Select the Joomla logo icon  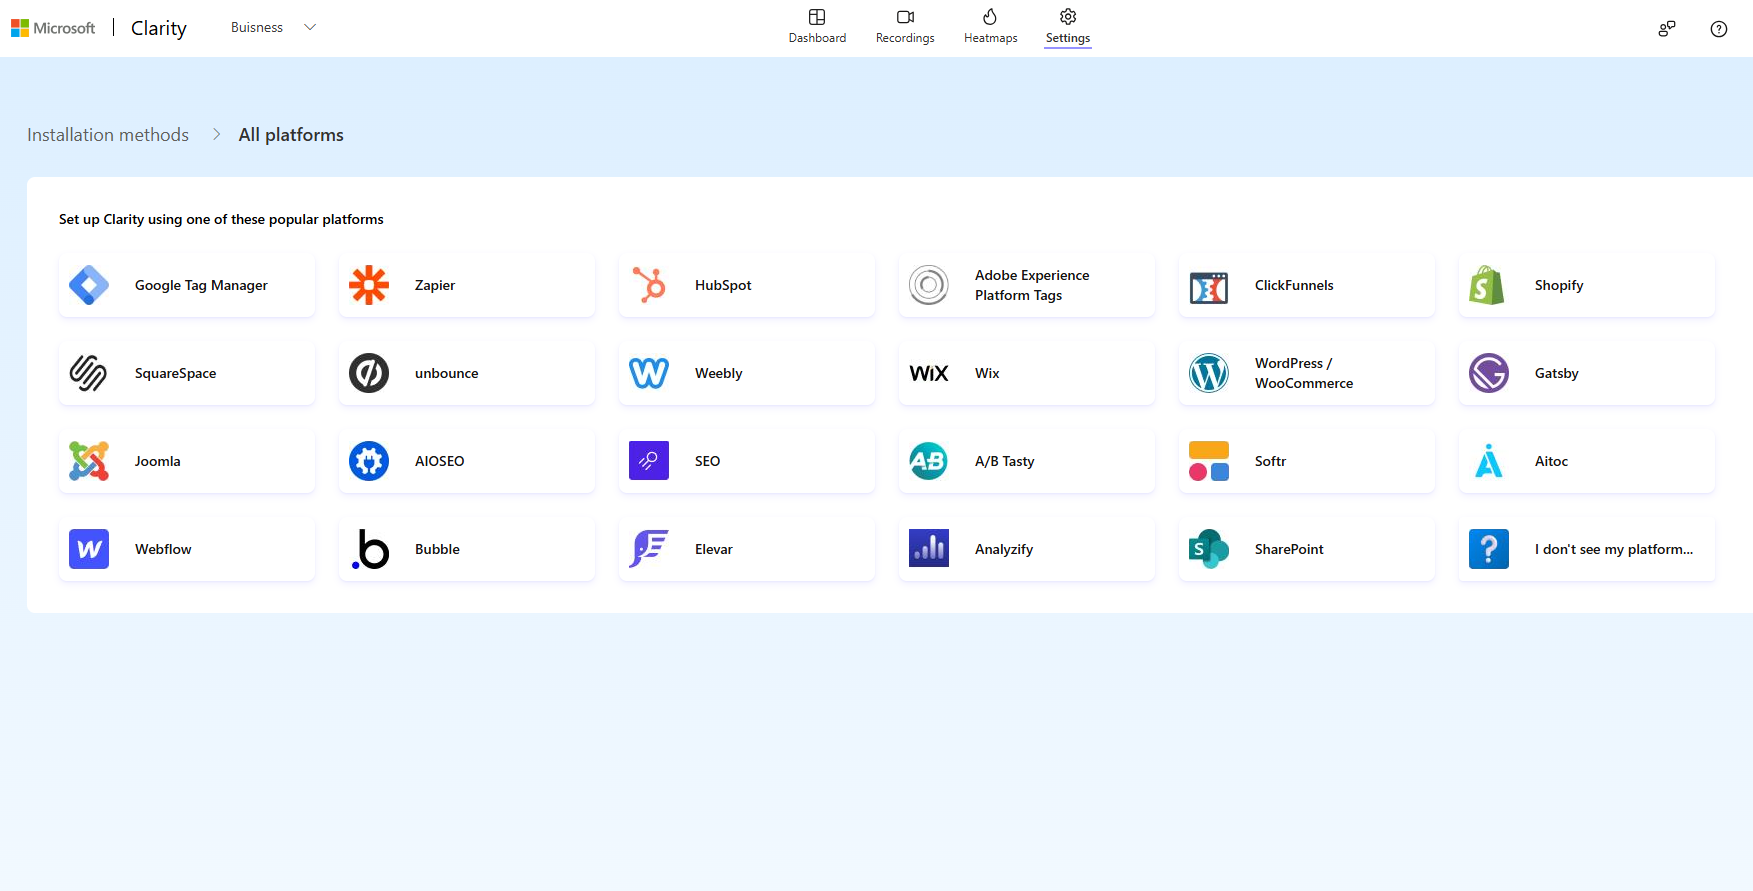point(89,461)
